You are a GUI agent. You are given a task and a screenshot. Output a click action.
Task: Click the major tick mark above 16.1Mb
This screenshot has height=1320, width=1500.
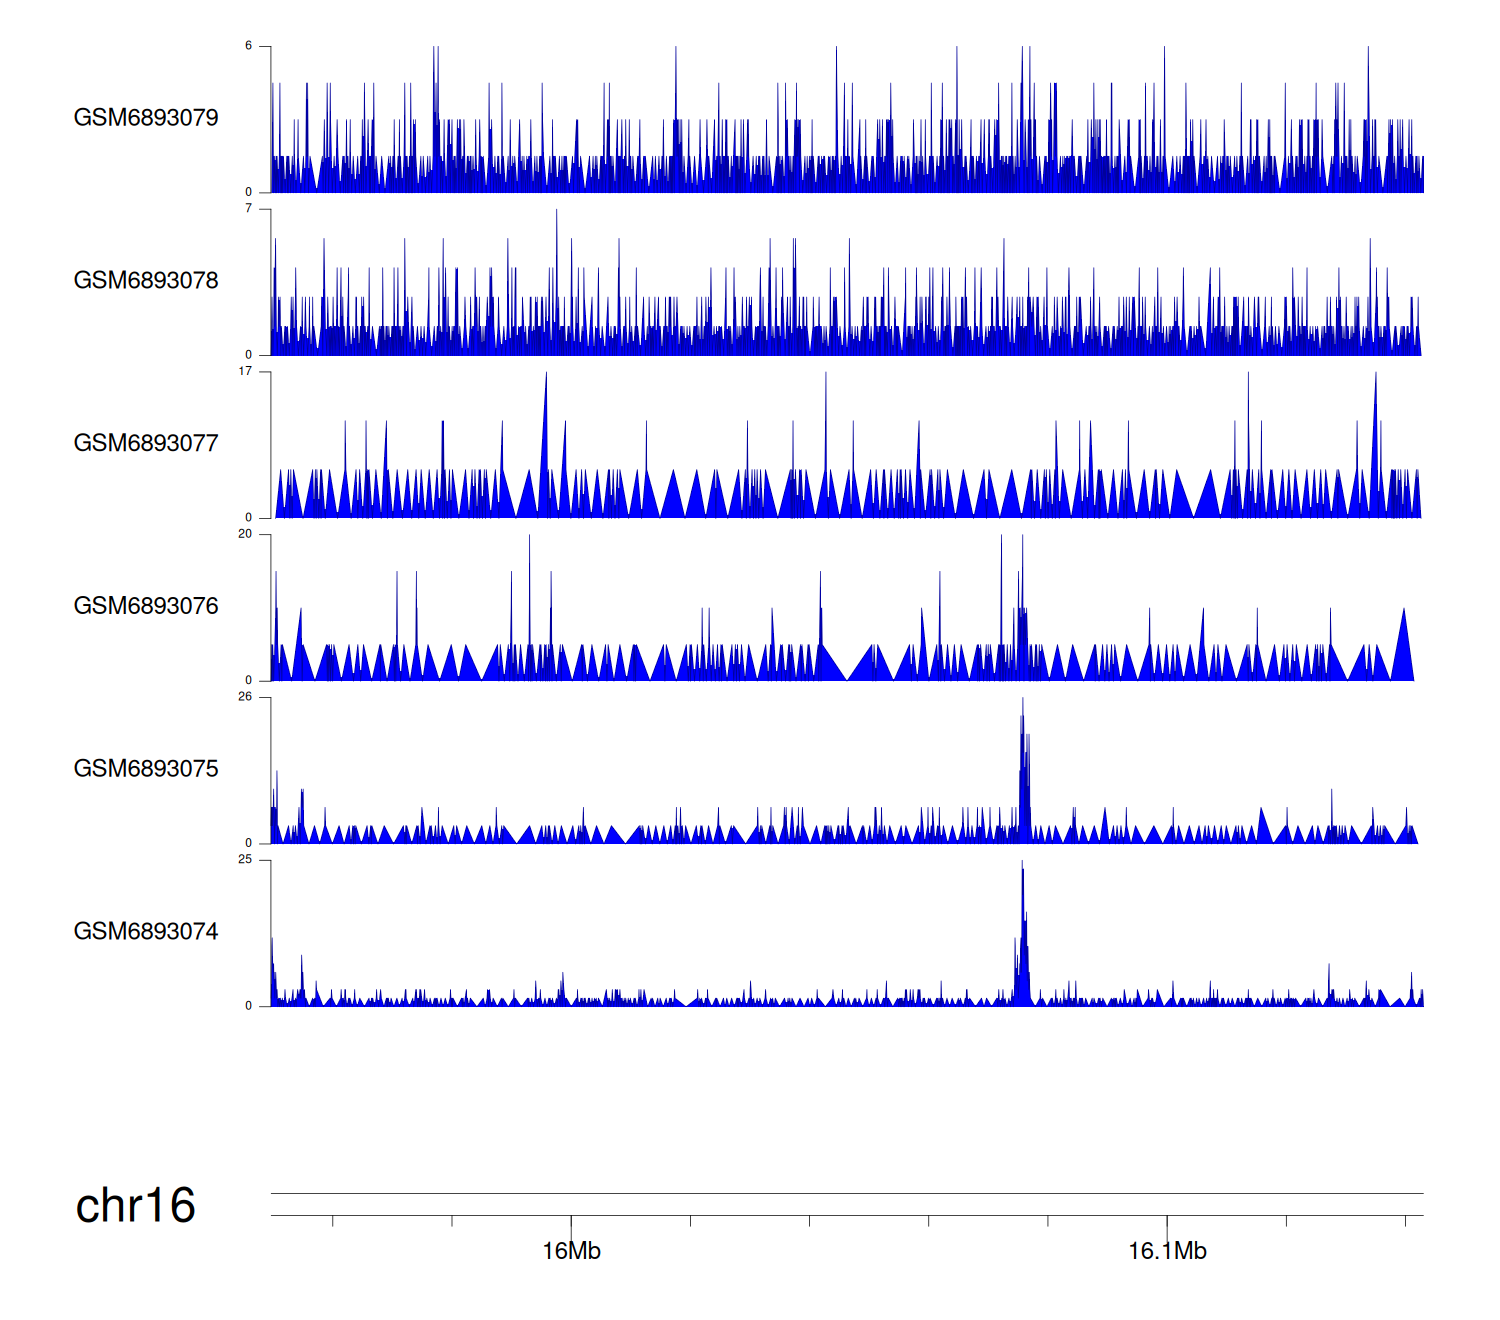pyautogui.click(x=1167, y=1224)
